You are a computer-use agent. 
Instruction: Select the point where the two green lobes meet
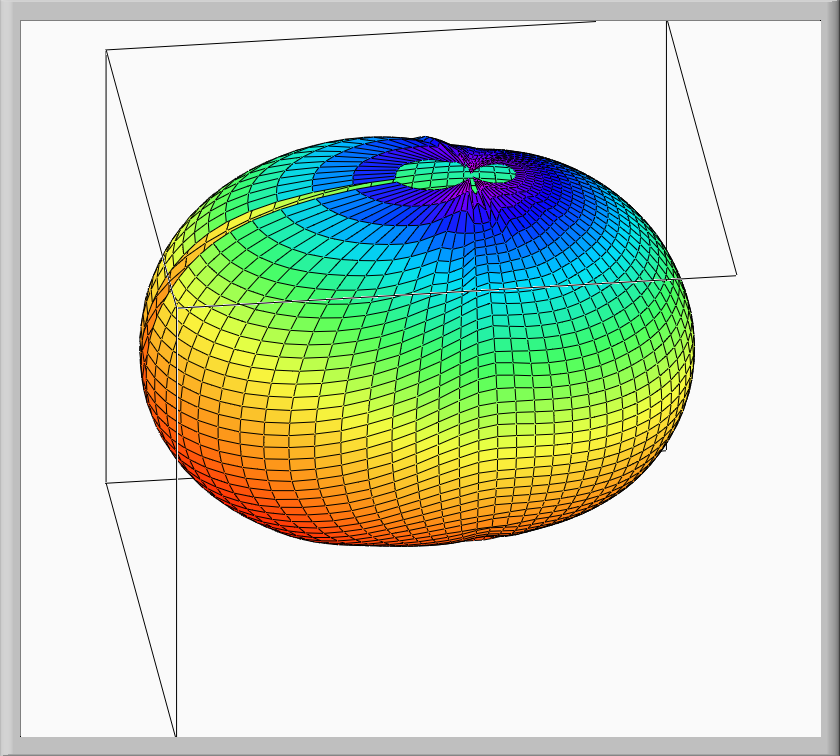coord(471,180)
